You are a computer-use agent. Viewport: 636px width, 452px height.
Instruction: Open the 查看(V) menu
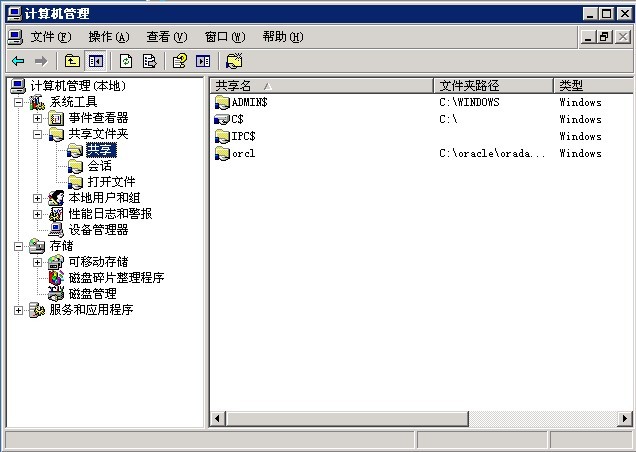(x=167, y=37)
